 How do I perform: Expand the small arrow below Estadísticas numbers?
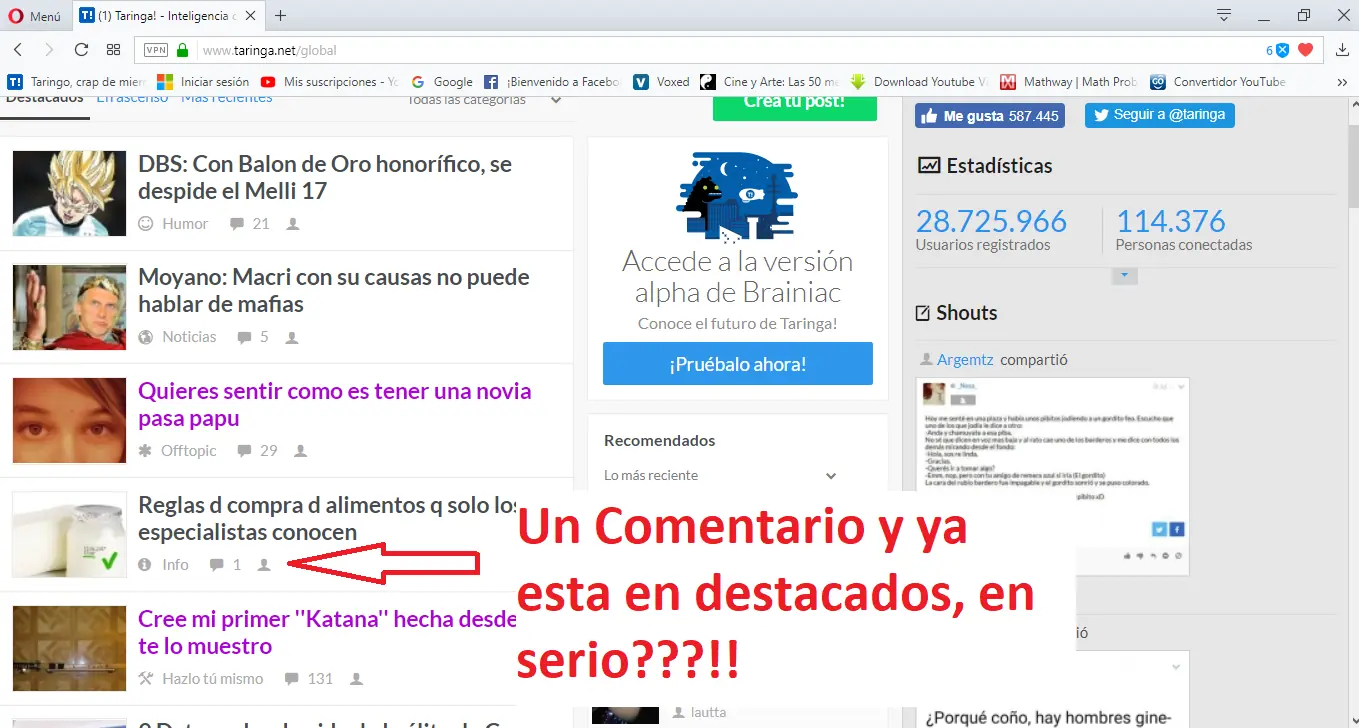click(1124, 275)
